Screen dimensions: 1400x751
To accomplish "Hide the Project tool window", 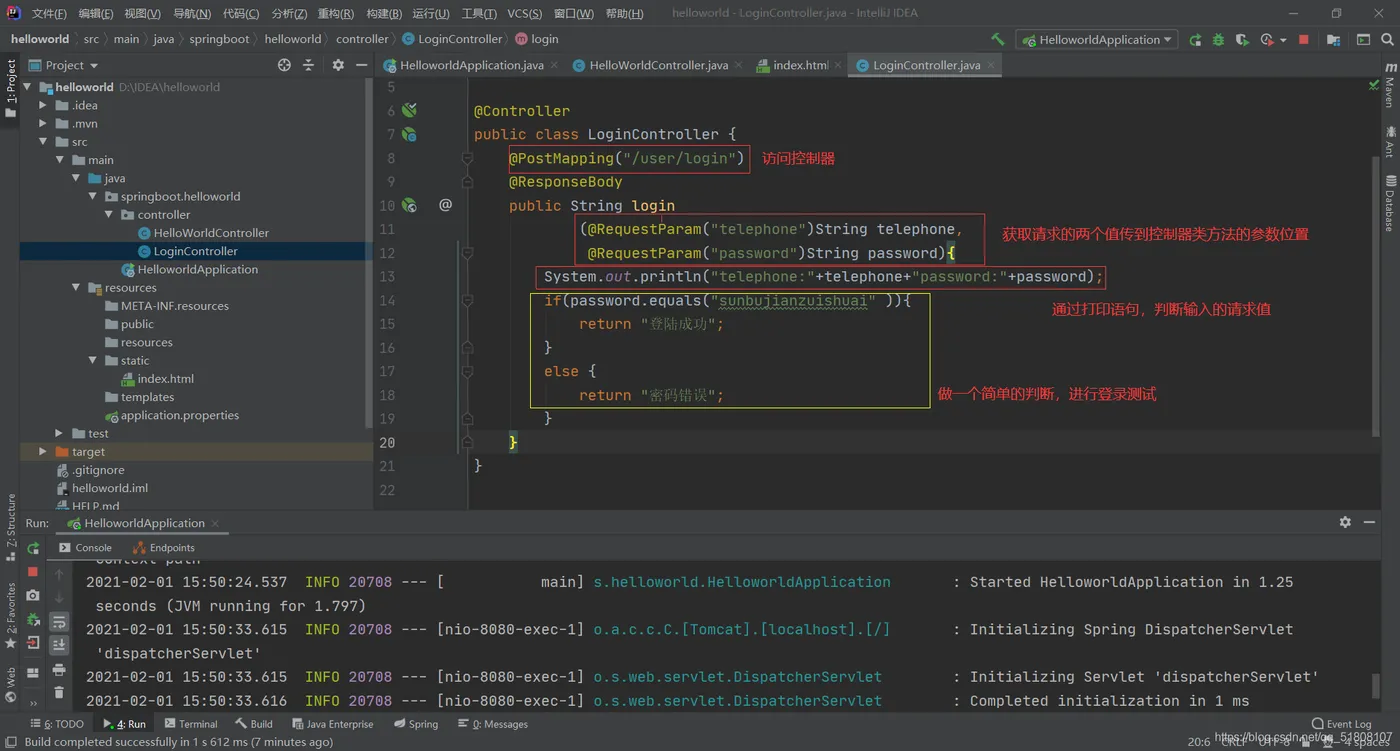I will pyautogui.click(x=361, y=65).
